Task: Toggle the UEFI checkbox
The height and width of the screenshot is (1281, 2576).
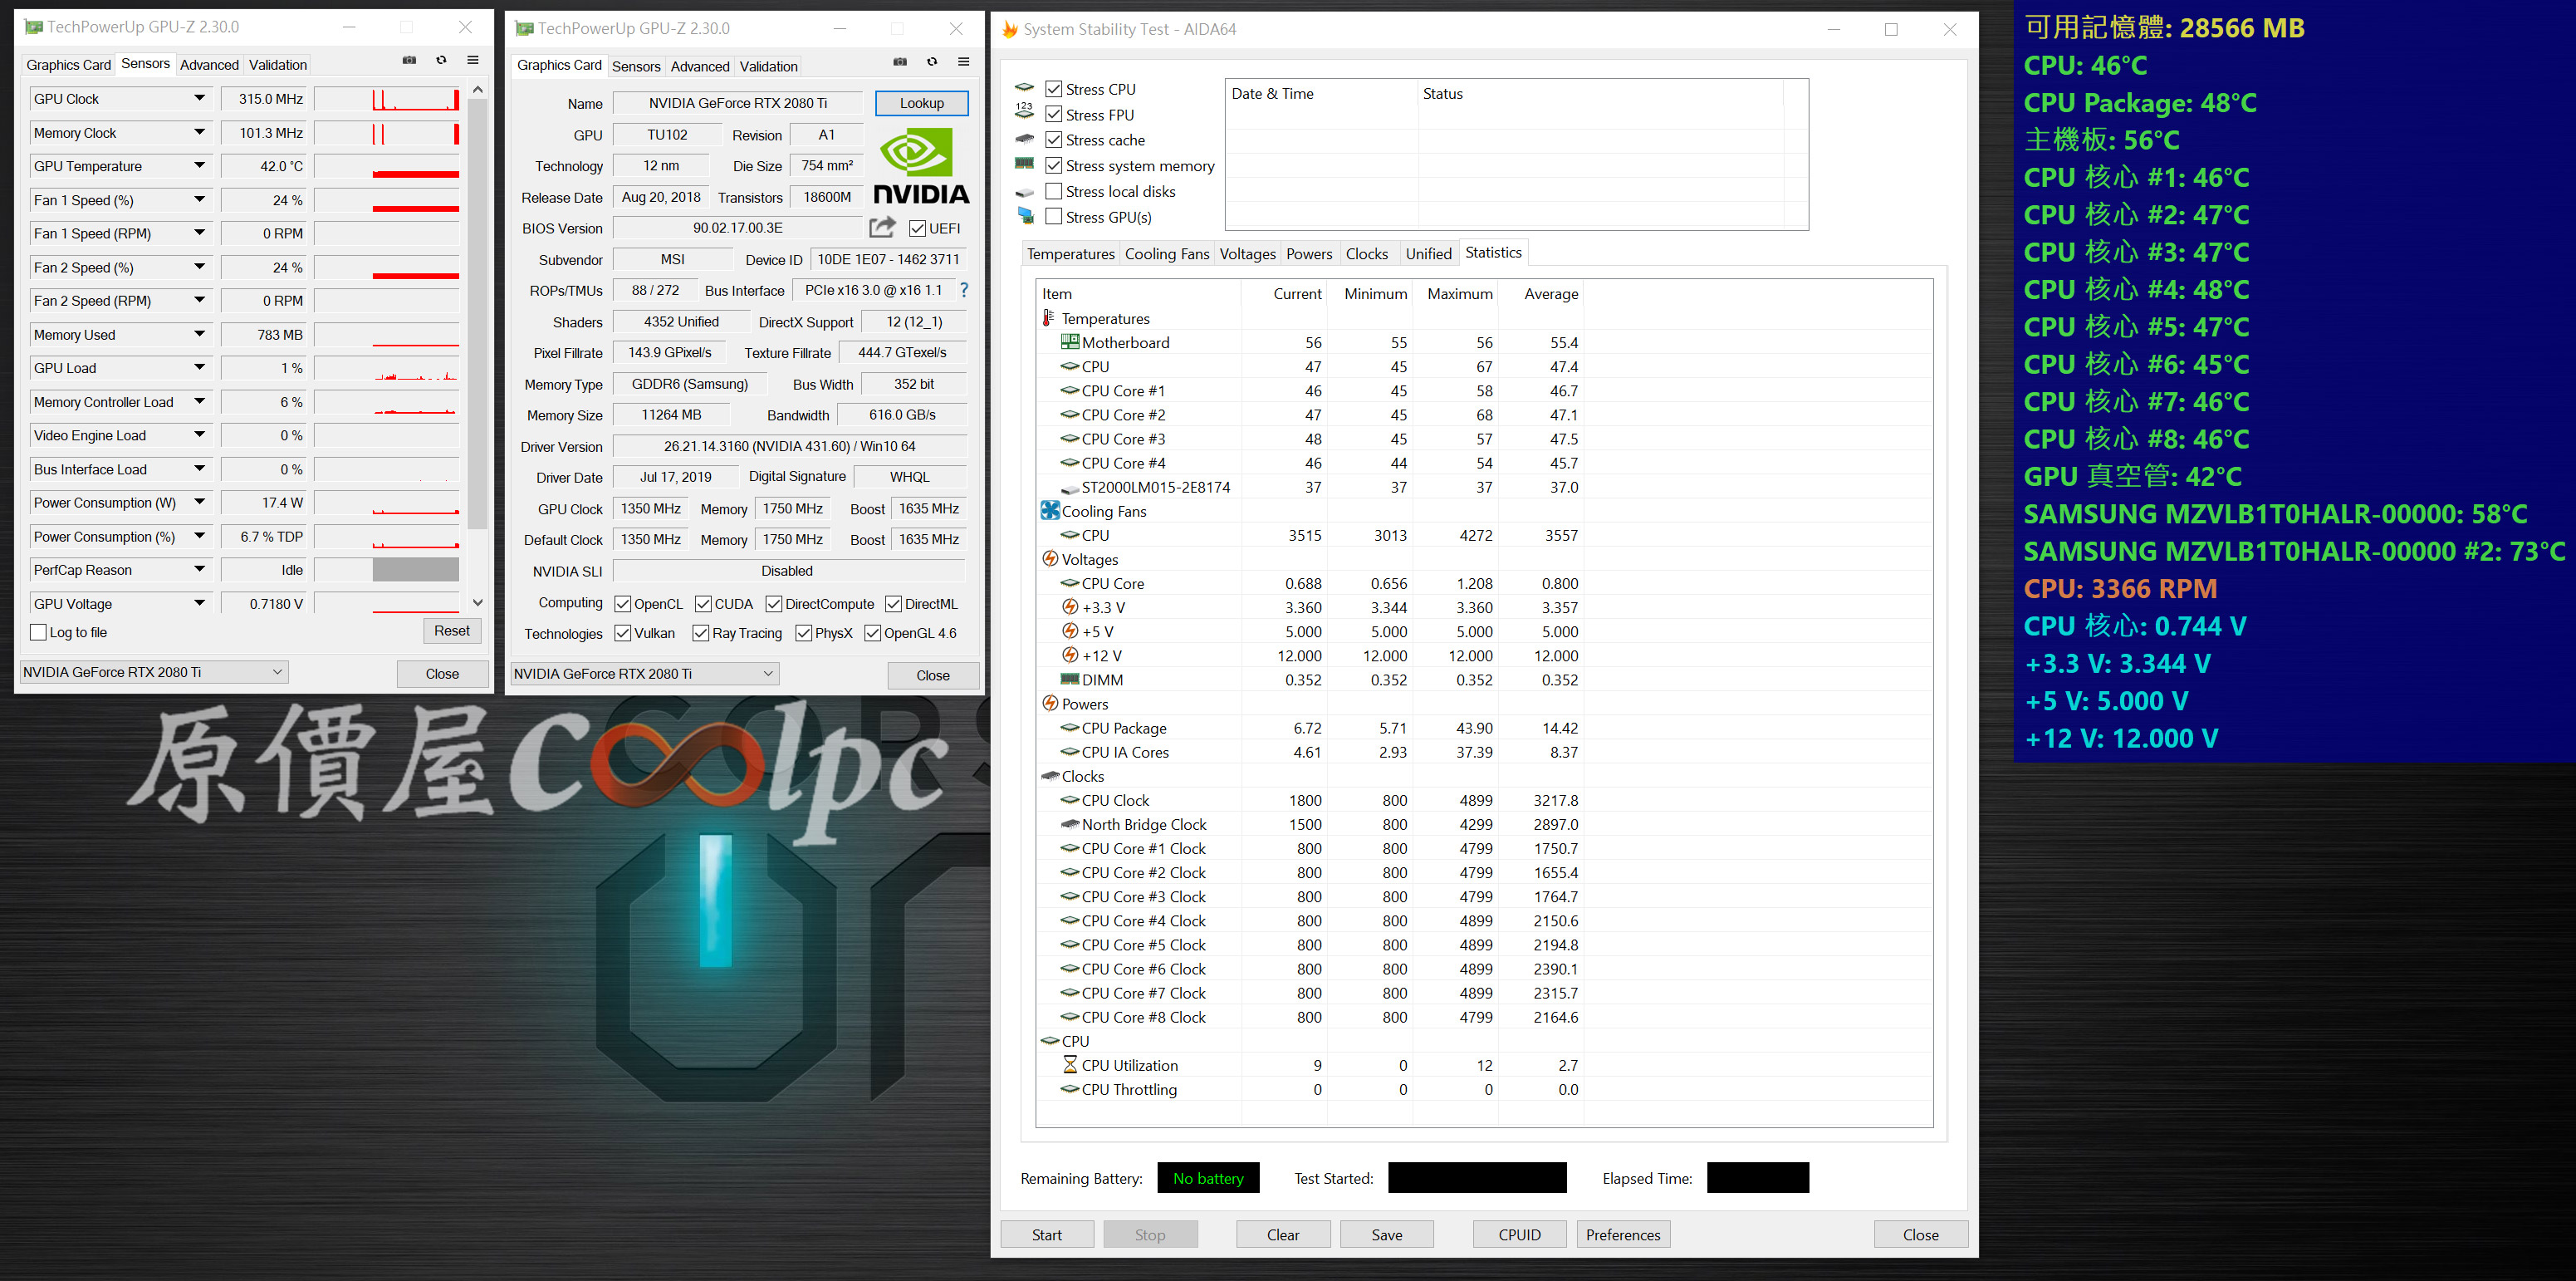Action: pyautogui.click(x=917, y=228)
